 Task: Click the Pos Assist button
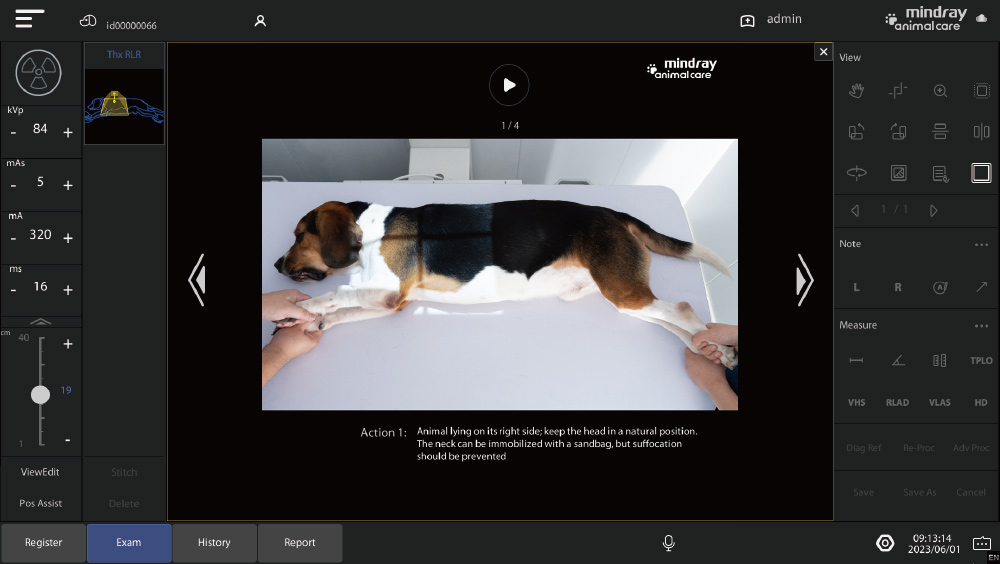(40, 503)
